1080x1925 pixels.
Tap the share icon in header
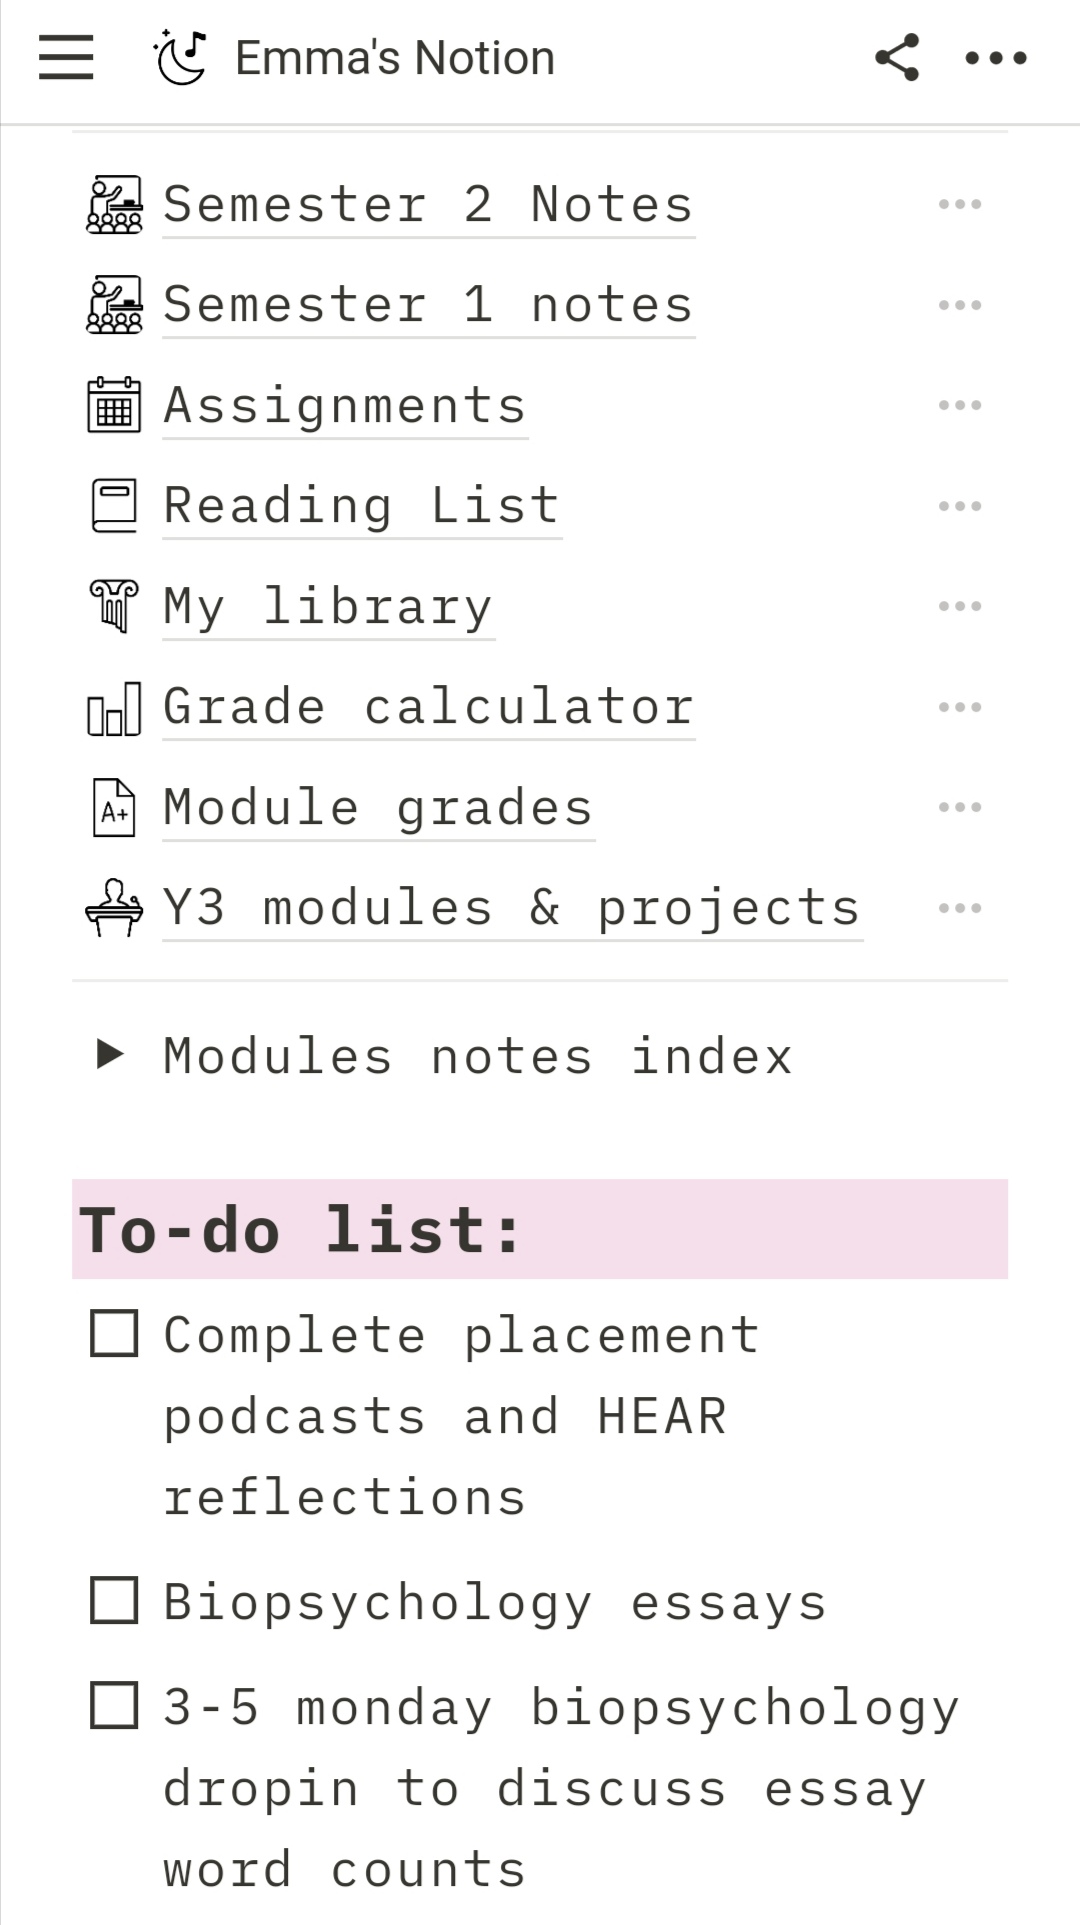click(897, 57)
